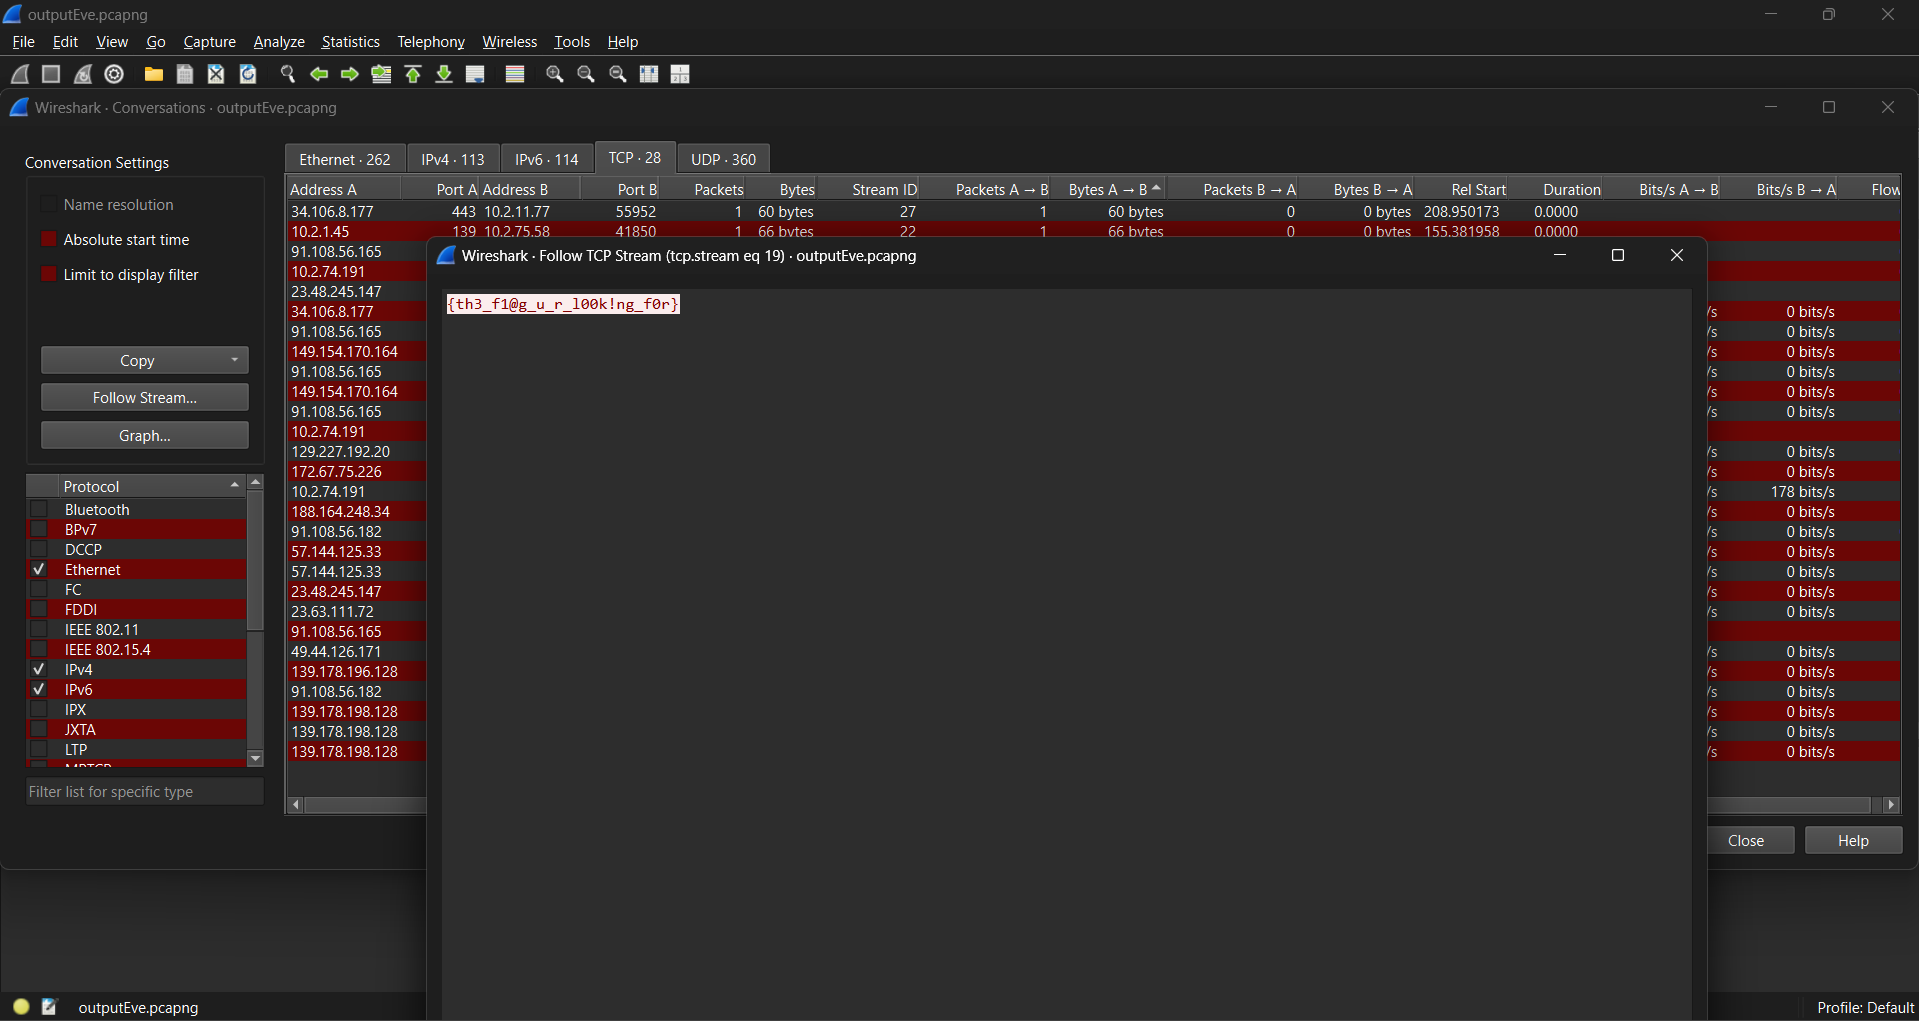Toggle packet list colorization icon
The image size is (1919, 1021).
pyautogui.click(x=515, y=74)
